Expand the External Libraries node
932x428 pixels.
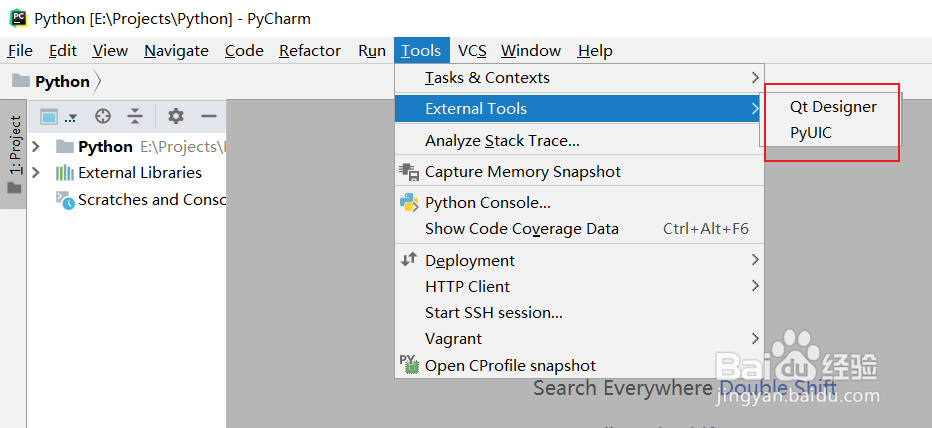(x=36, y=172)
